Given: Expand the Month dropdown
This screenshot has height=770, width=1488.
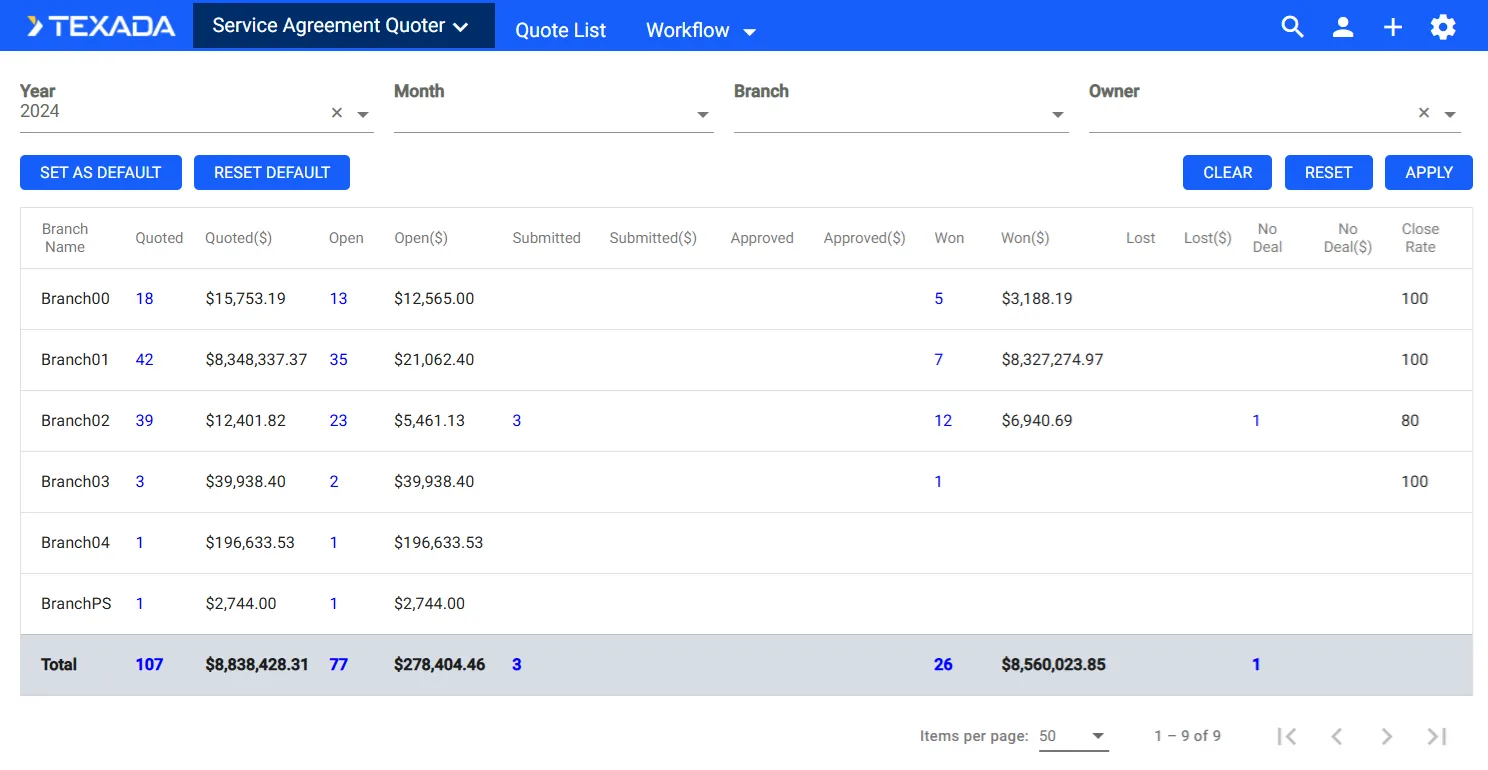Looking at the screenshot, I should point(702,115).
